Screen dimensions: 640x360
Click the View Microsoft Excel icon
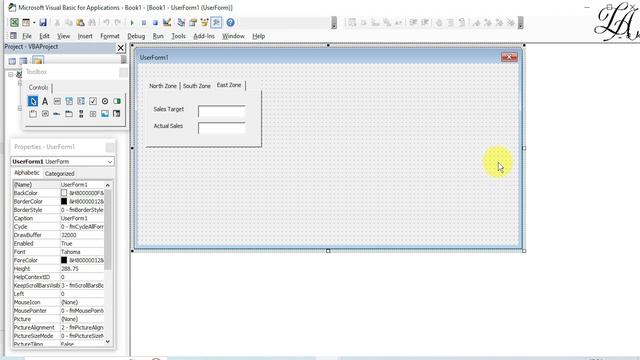pyautogui.click(x=14, y=23)
